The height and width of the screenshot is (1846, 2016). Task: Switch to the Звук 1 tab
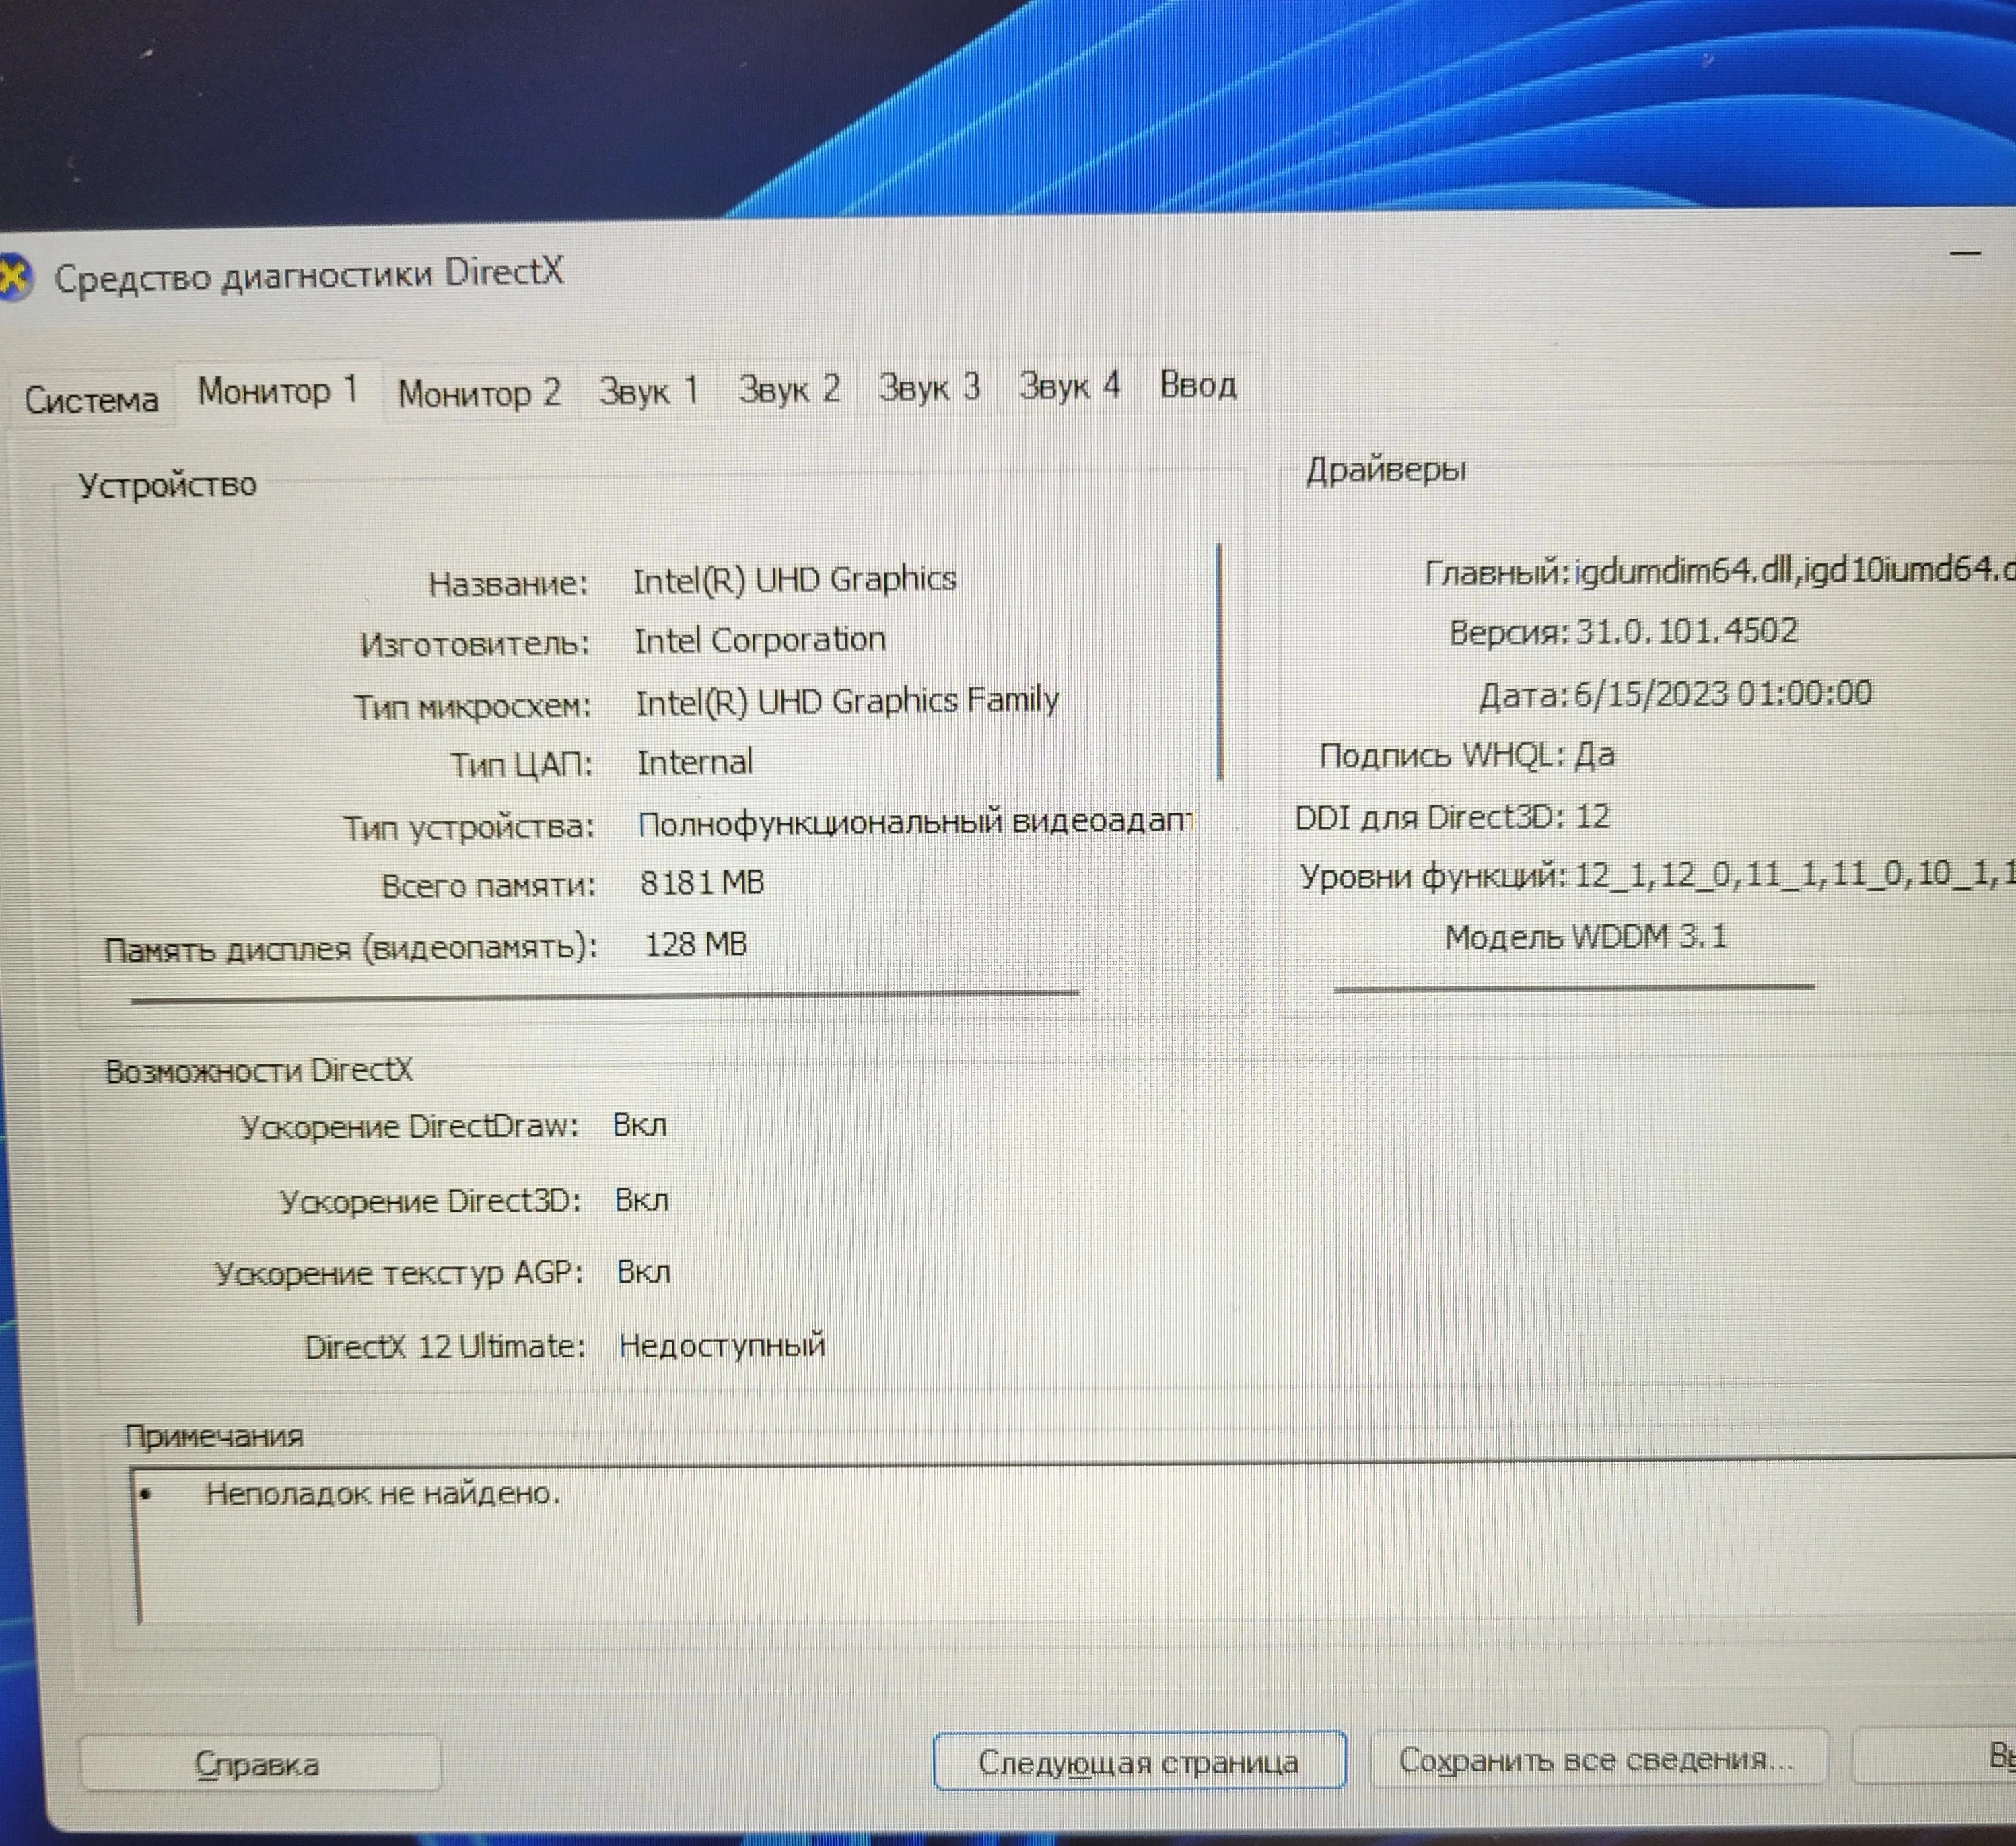click(648, 390)
